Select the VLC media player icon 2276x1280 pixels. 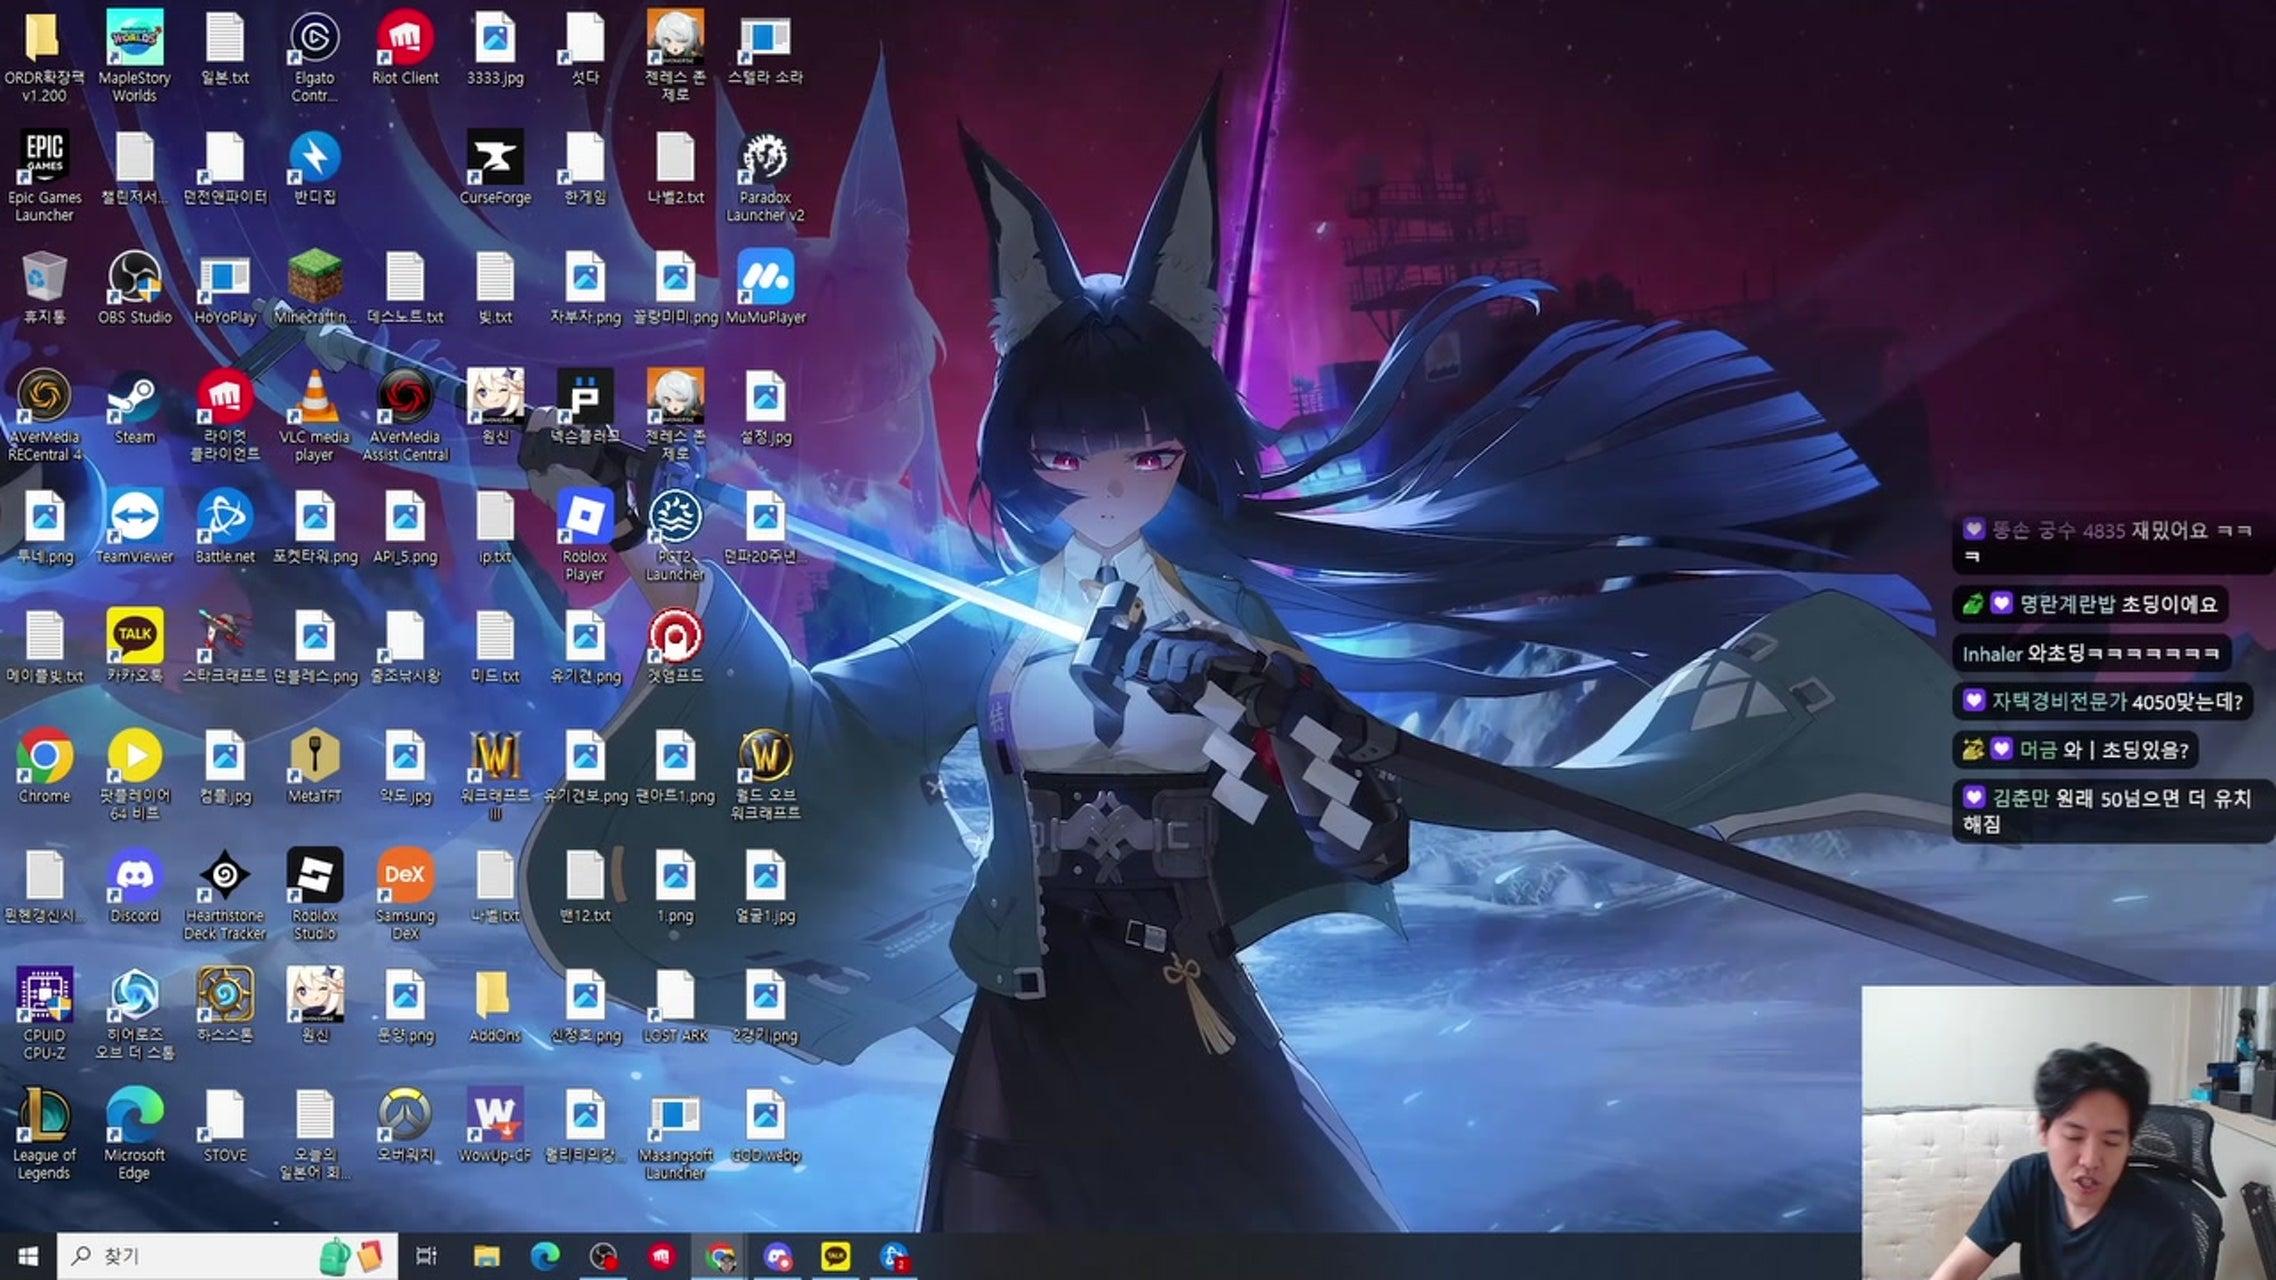pyautogui.click(x=314, y=400)
